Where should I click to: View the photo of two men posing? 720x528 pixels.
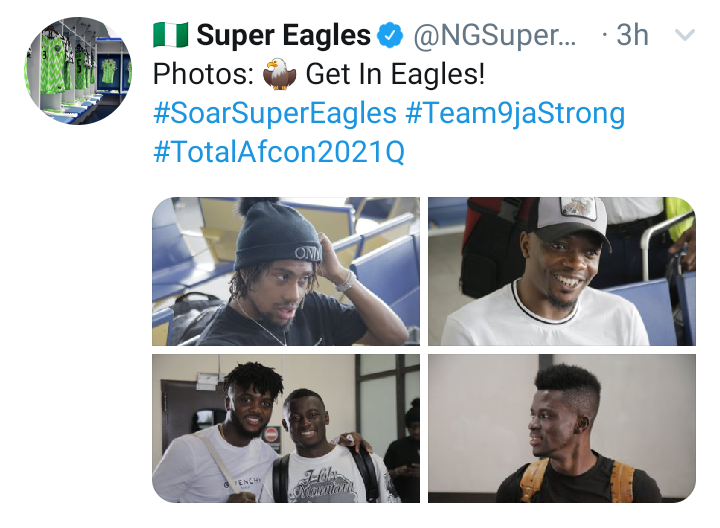click(286, 428)
